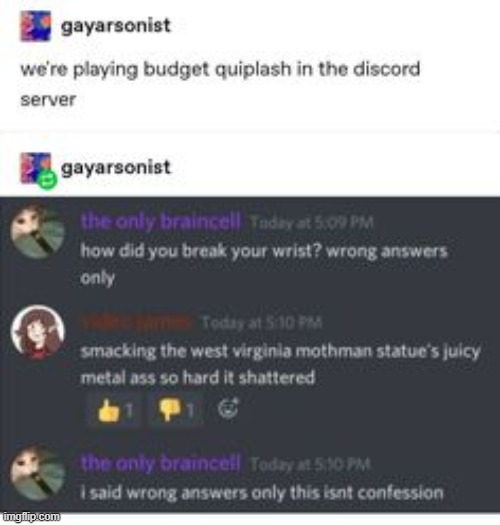Click the Today at 5:09 PM timestamp
The width and height of the screenshot is (500, 525).
point(311,222)
